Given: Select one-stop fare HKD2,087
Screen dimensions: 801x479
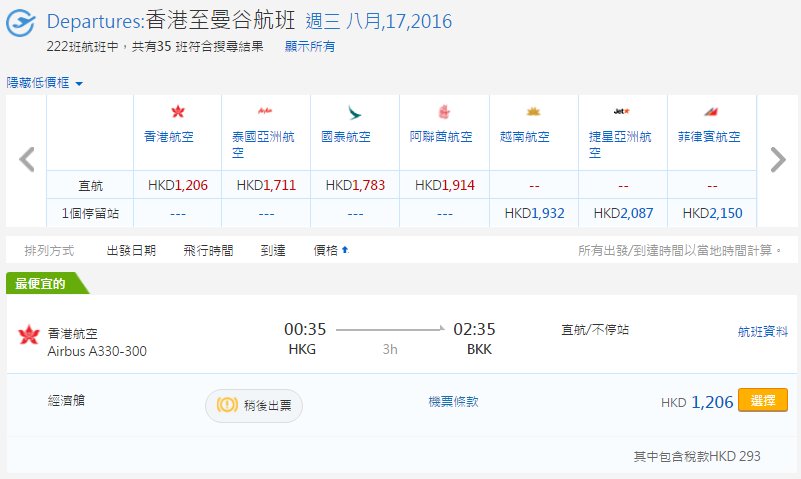Looking at the screenshot, I should pyautogui.click(x=623, y=213).
